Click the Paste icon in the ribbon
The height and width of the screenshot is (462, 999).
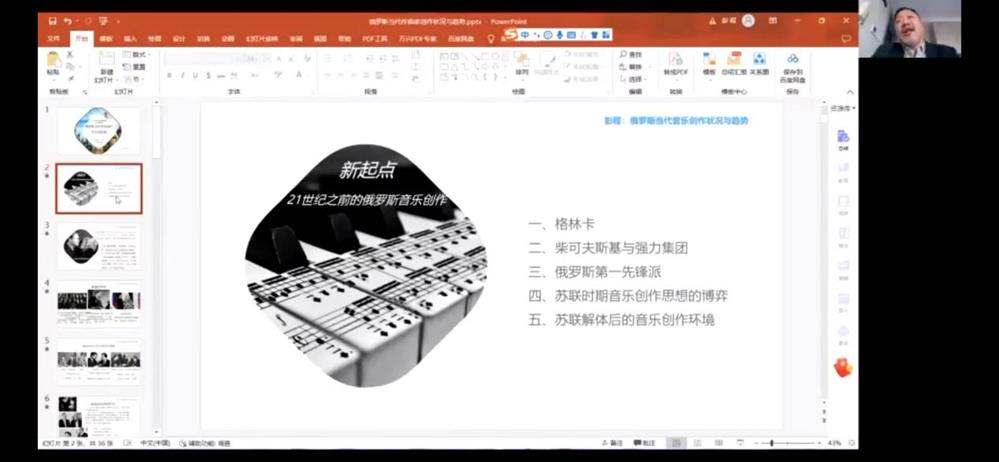53,62
